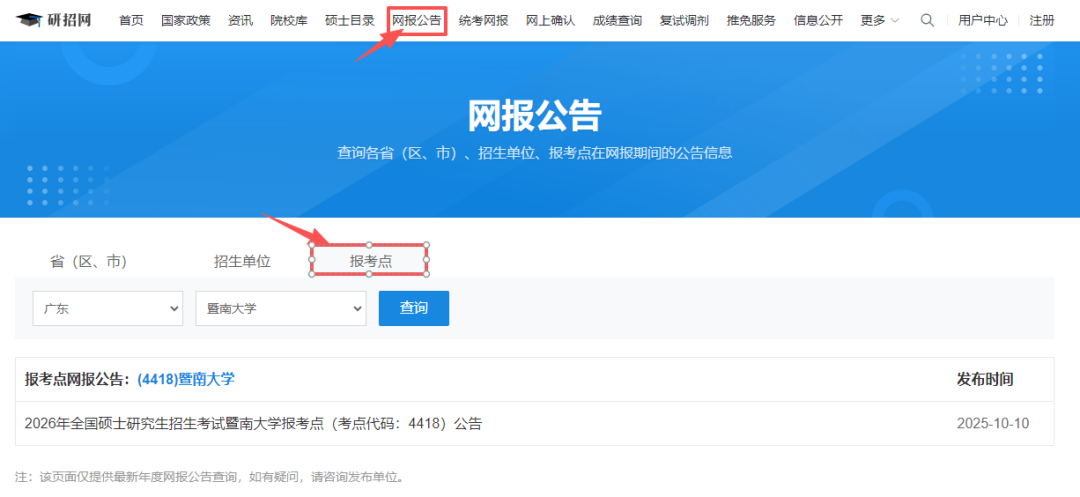Click the 查询 button

[414, 308]
